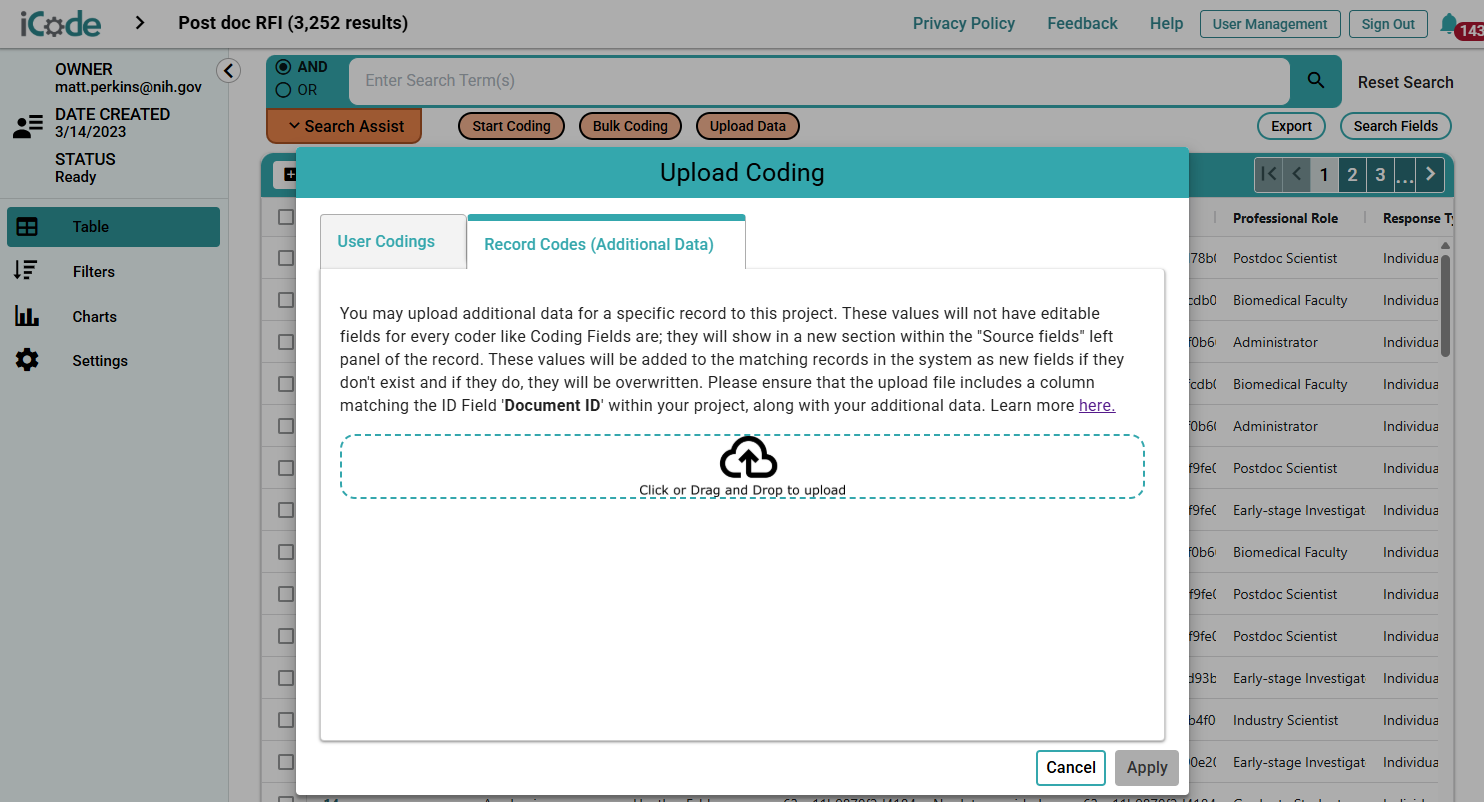Select the OR radio button
This screenshot has width=1484, height=802.
[283, 90]
